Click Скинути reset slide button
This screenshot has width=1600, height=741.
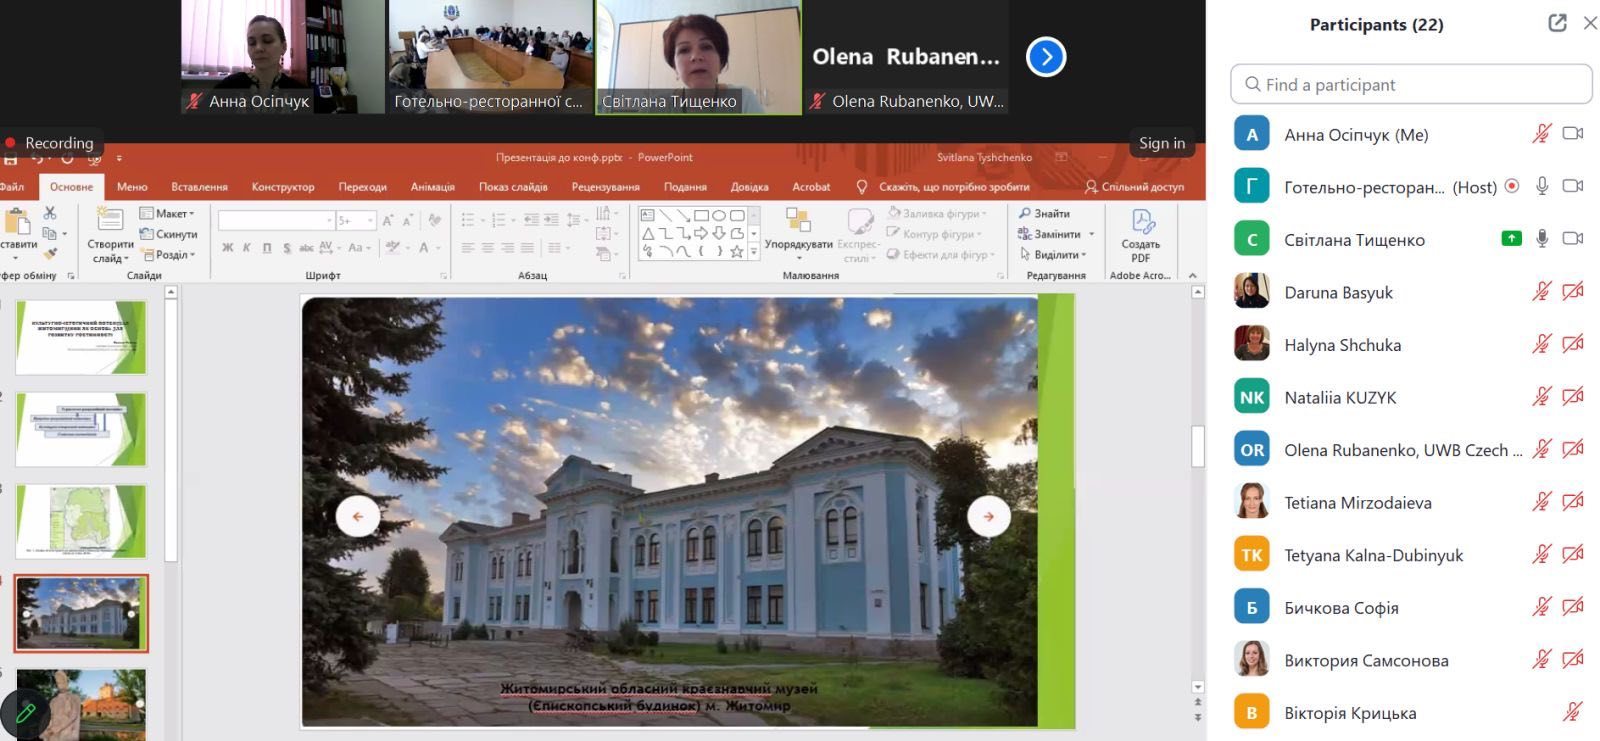tap(168, 234)
